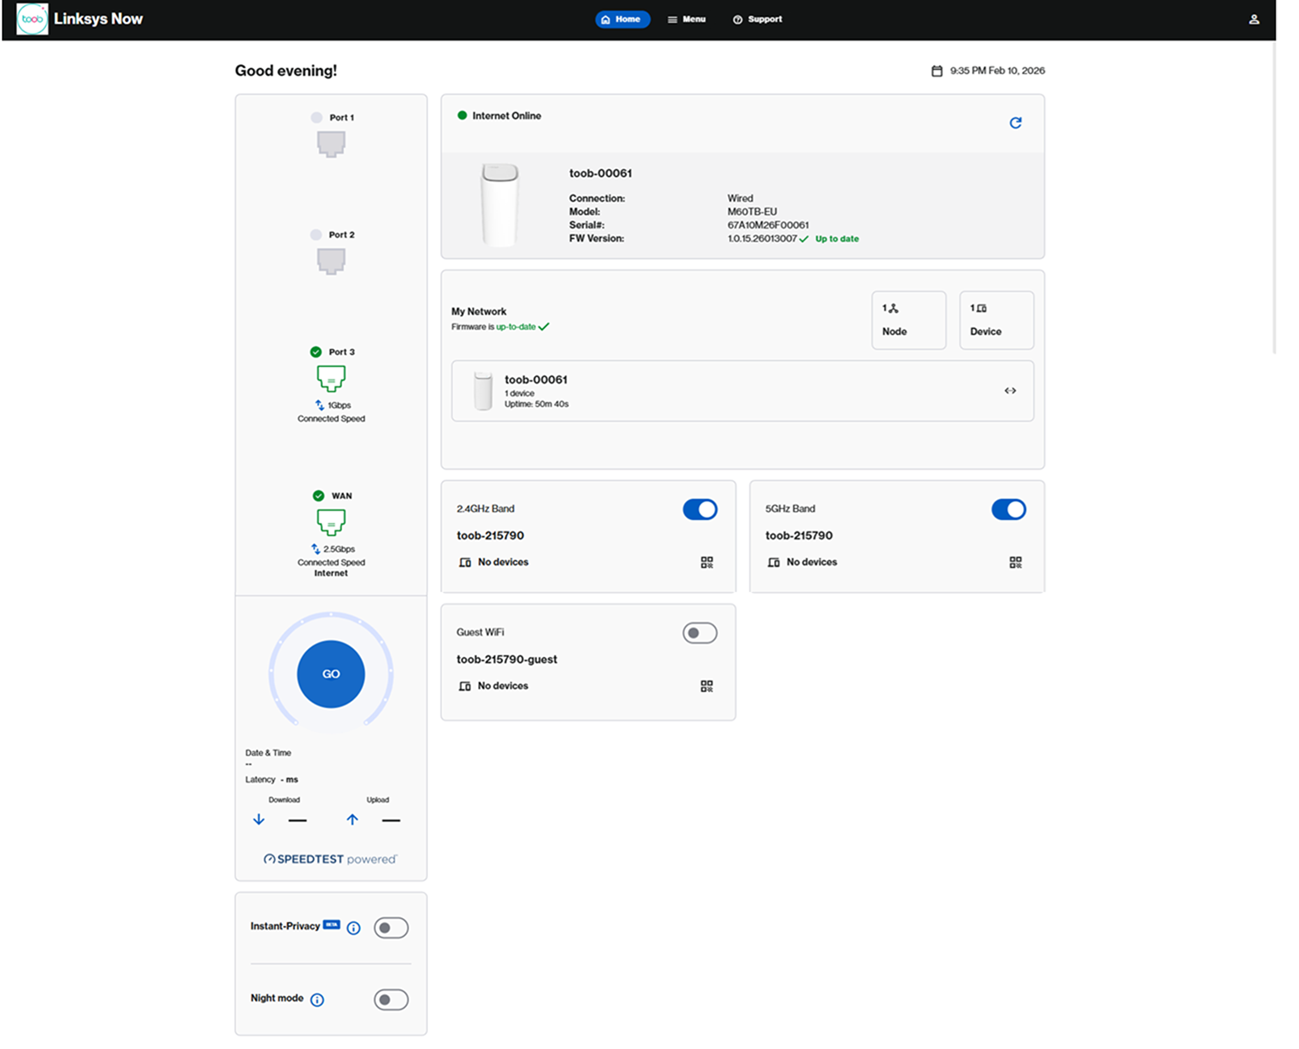Select Support in the top navigation
The image size is (1299, 1049).
pyautogui.click(x=757, y=18)
